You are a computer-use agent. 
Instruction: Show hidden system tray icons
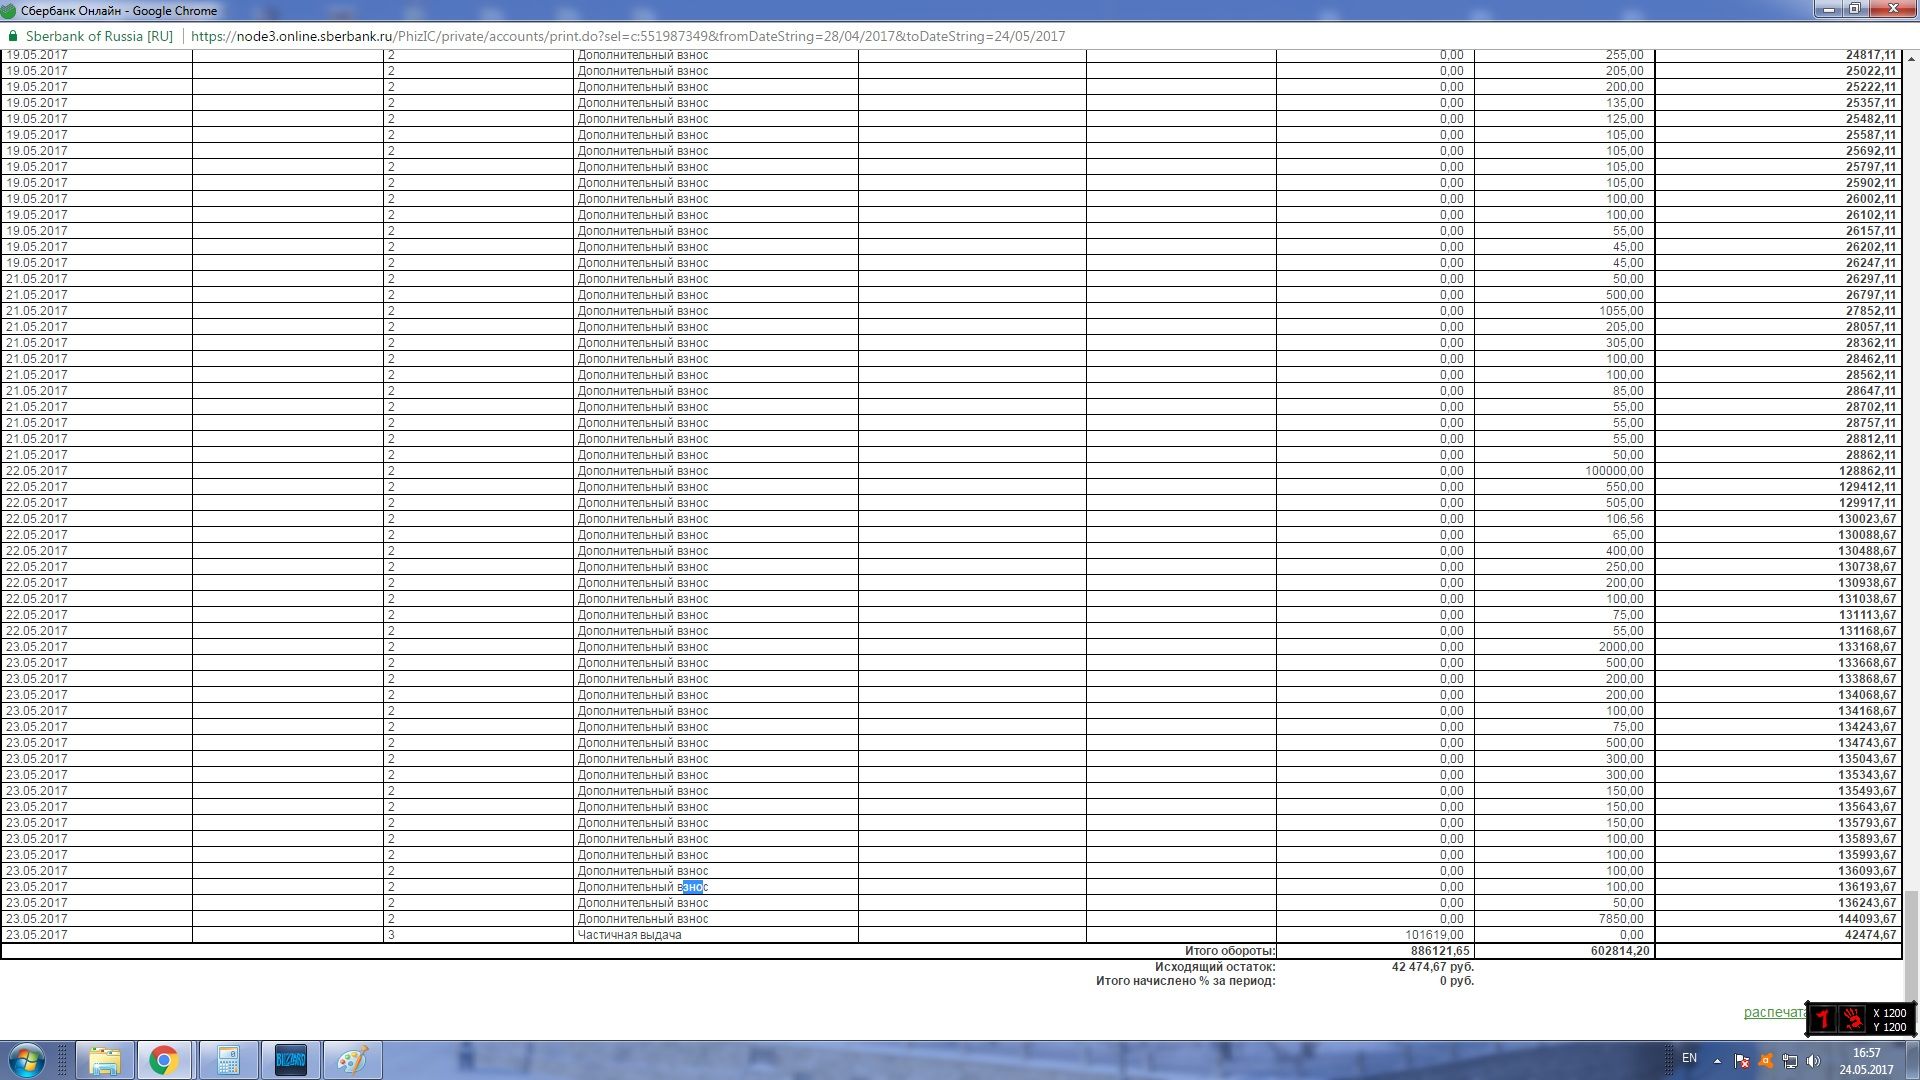(1717, 1061)
